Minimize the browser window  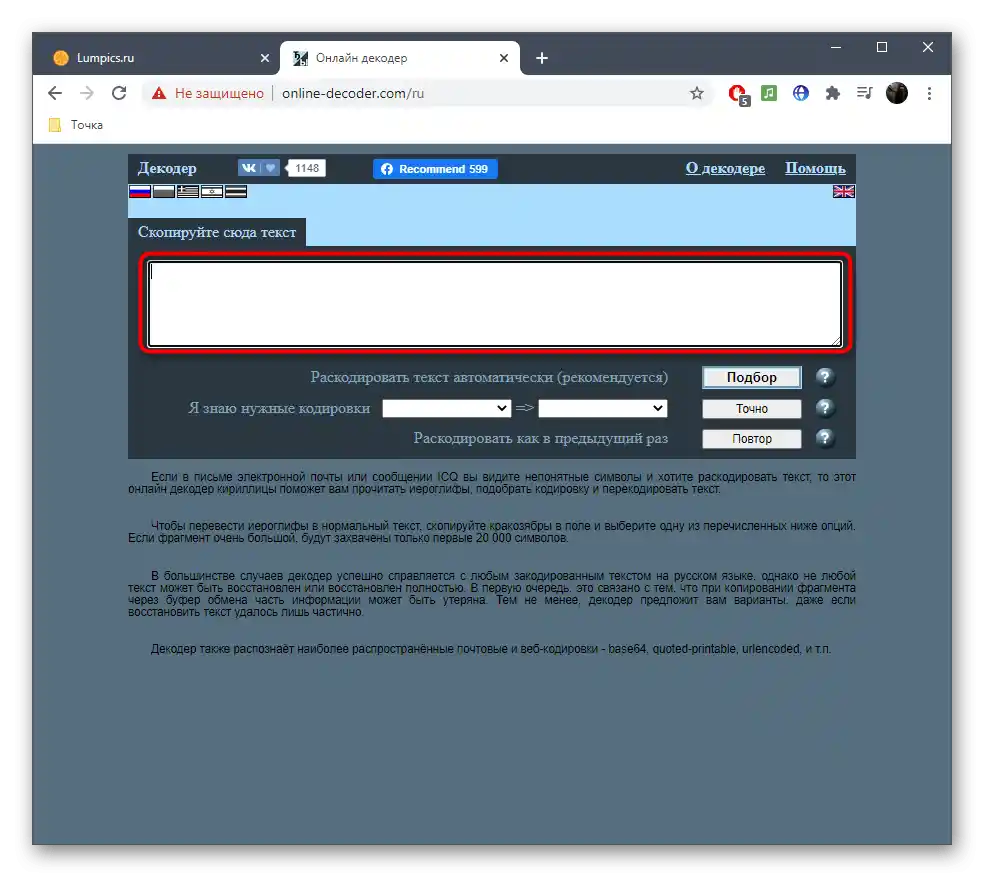836,47
